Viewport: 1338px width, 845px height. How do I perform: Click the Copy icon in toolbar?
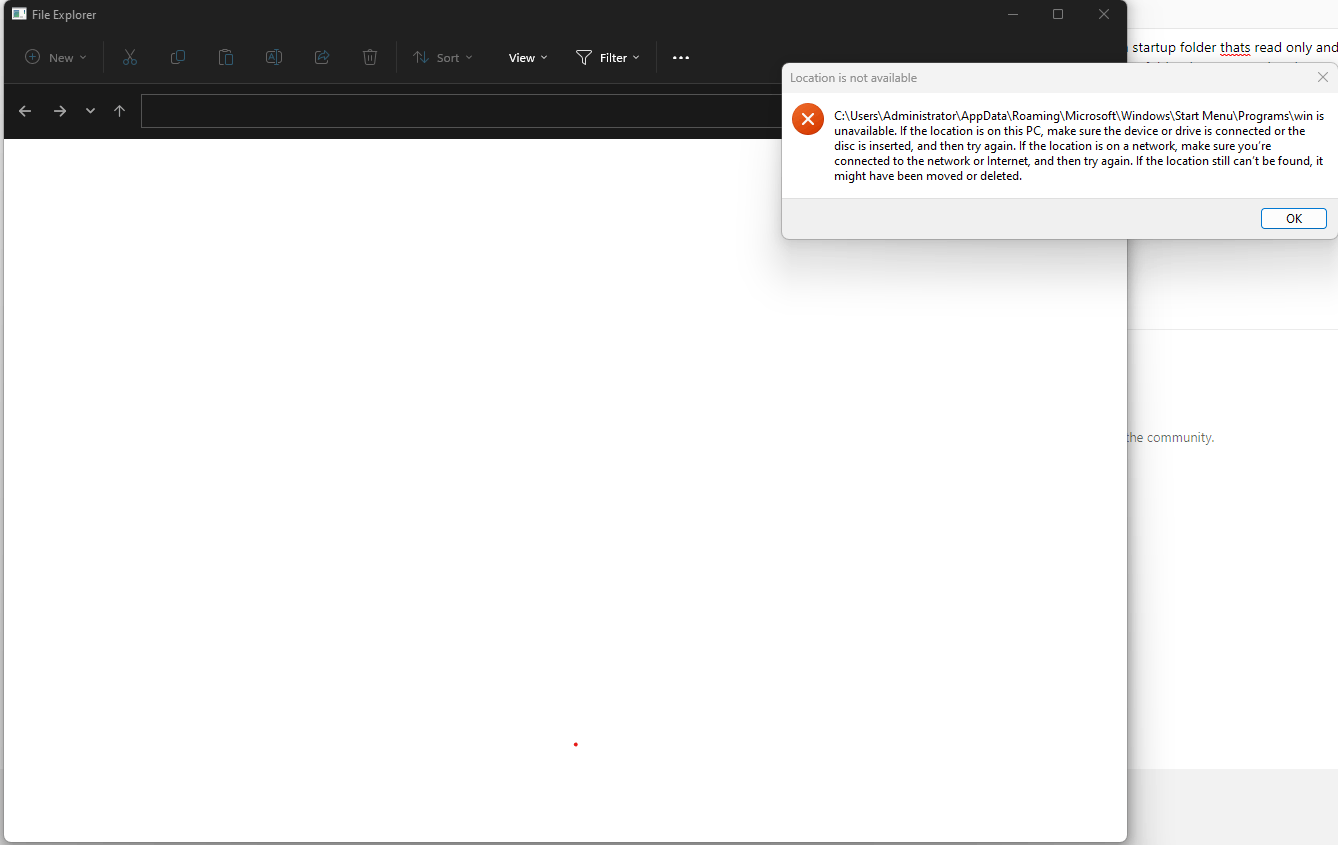(178, 58)
